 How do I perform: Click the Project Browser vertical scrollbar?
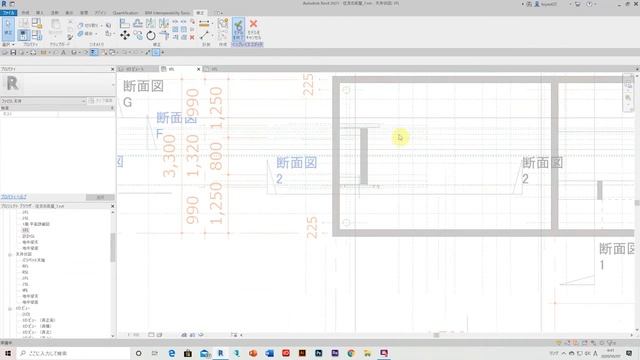click(113, 247)
